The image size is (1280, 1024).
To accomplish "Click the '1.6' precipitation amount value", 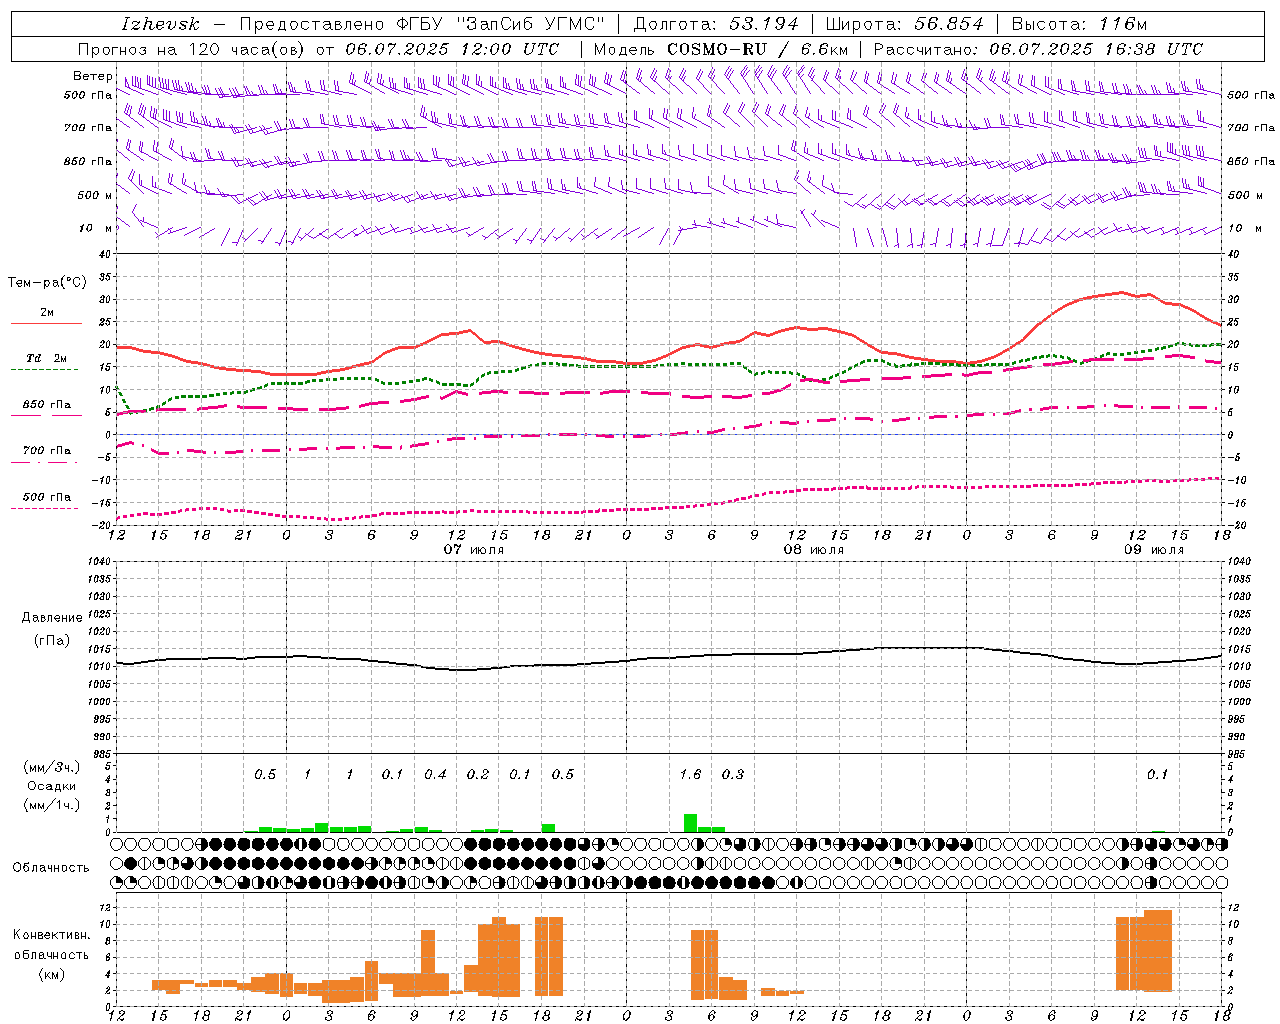I will 690,774.
